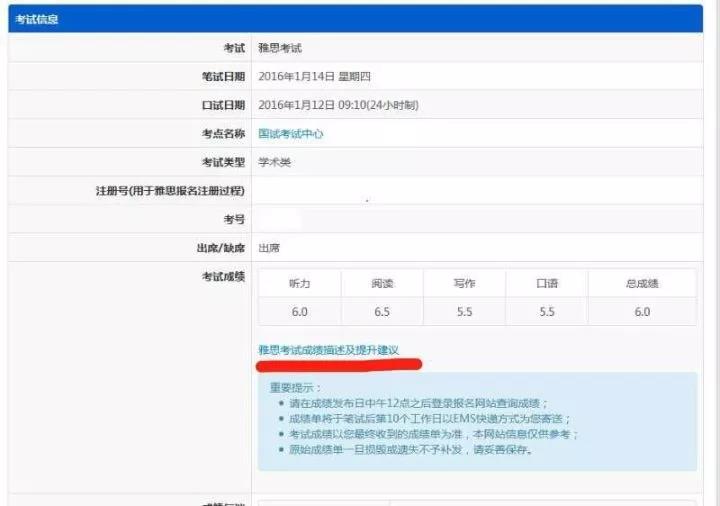Click the 6.0 score under 总成绩
720x506 pixels.
(x=641, y=312)
